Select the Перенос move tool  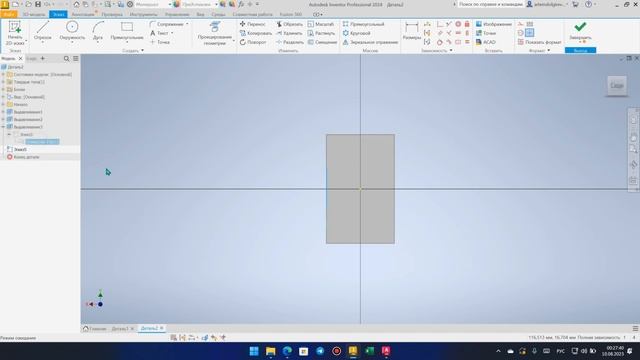point(253,24)
